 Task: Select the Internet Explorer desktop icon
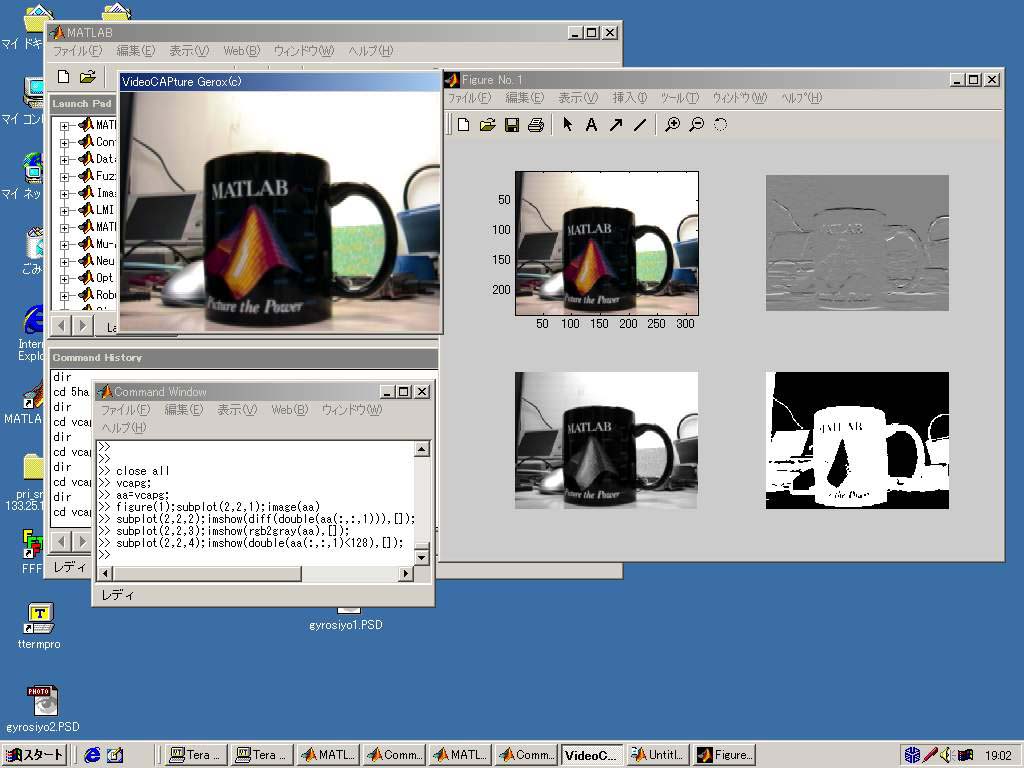(31, 333)
